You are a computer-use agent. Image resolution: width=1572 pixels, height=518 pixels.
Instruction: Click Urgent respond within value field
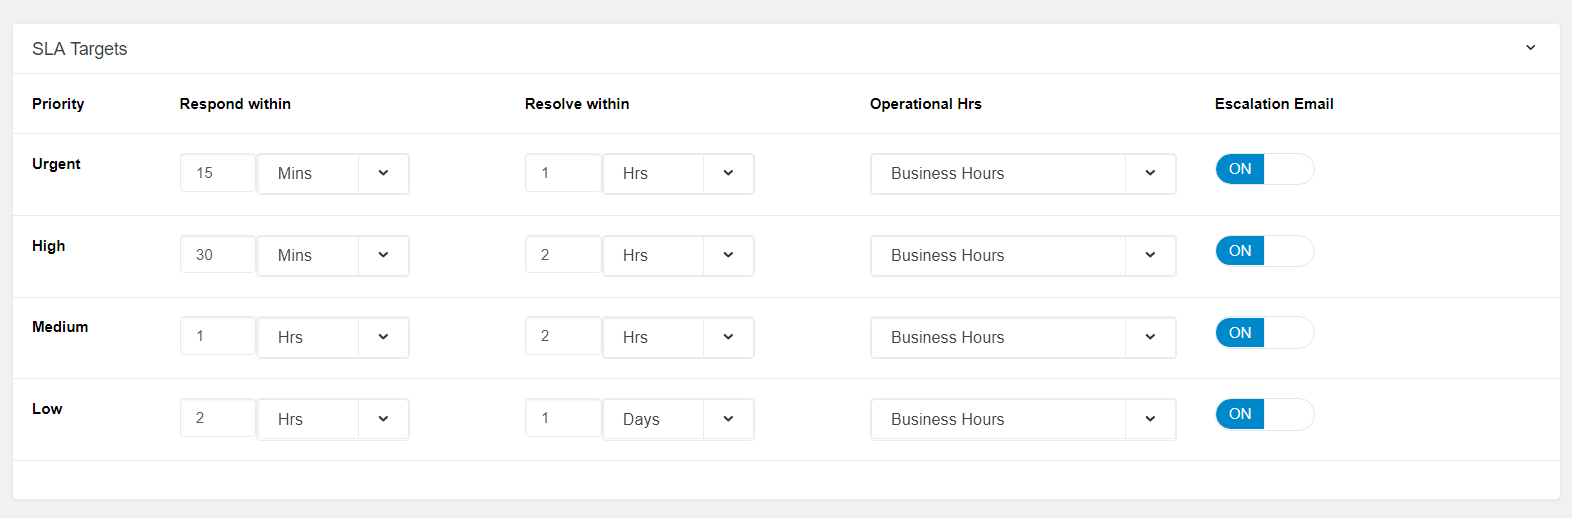coord(217,173)
